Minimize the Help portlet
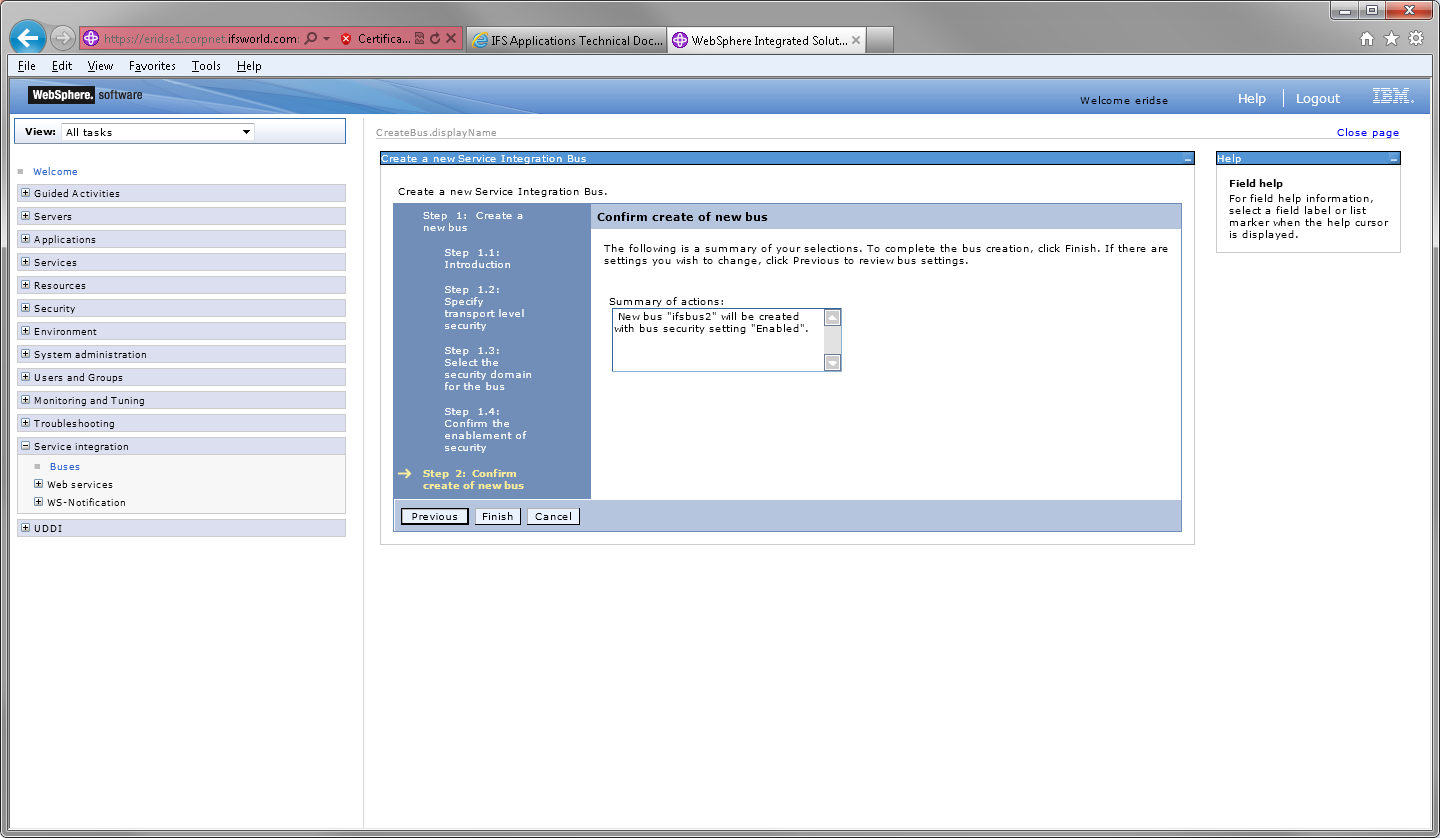1440x838 pixels. coord(1393,159)
